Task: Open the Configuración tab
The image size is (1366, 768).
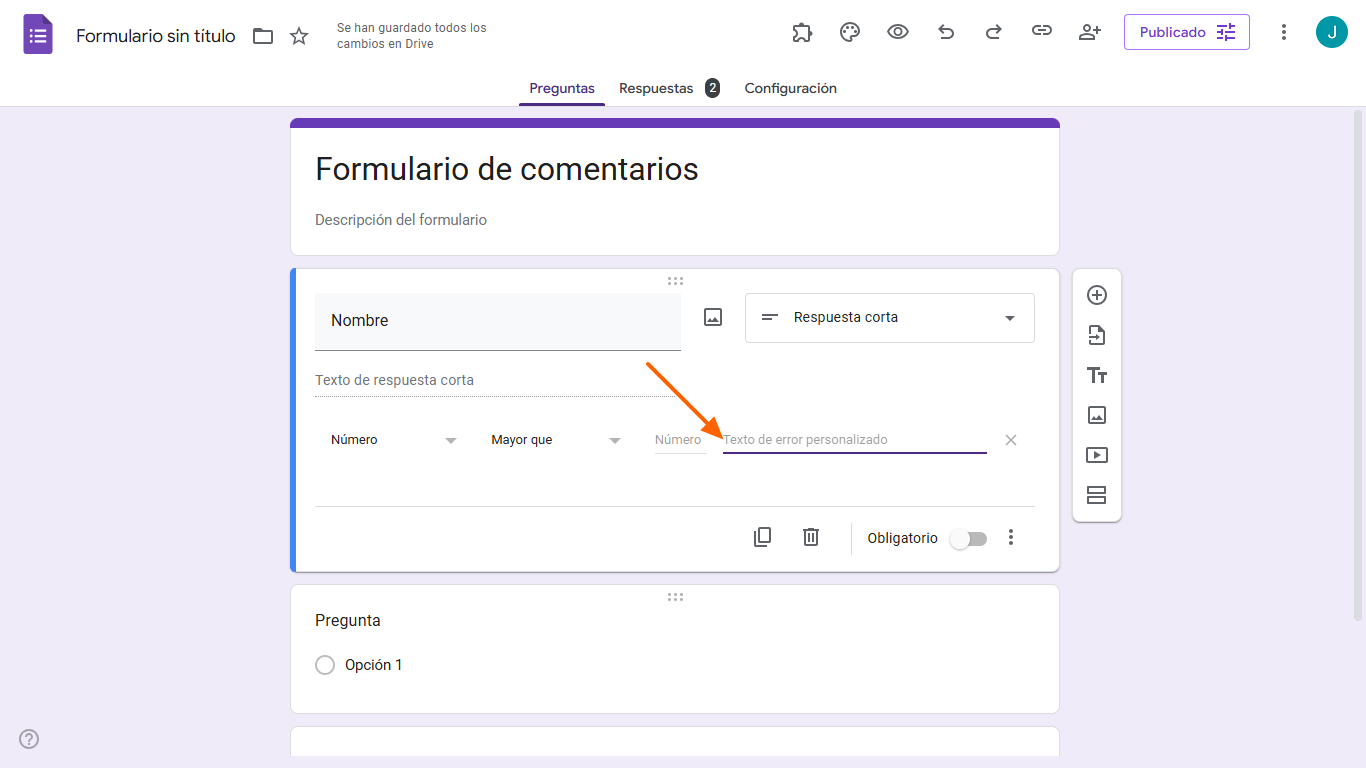Action: 790,88
